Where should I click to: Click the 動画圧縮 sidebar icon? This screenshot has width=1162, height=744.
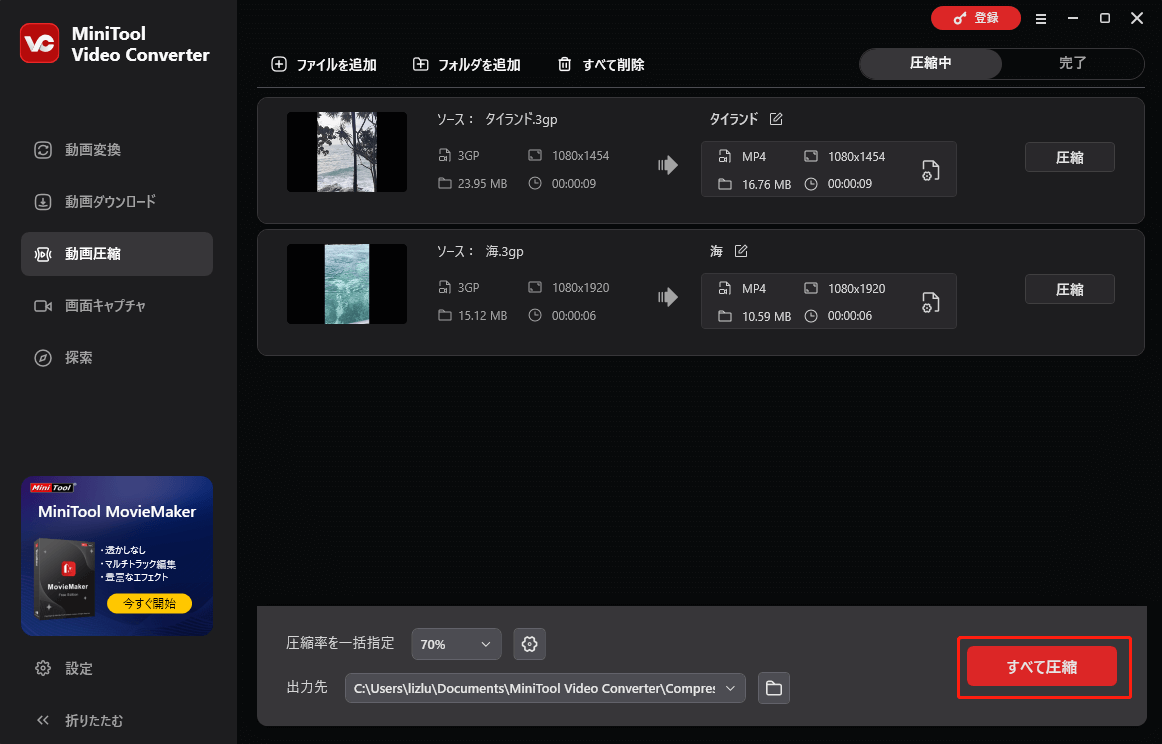coord(43,254)
